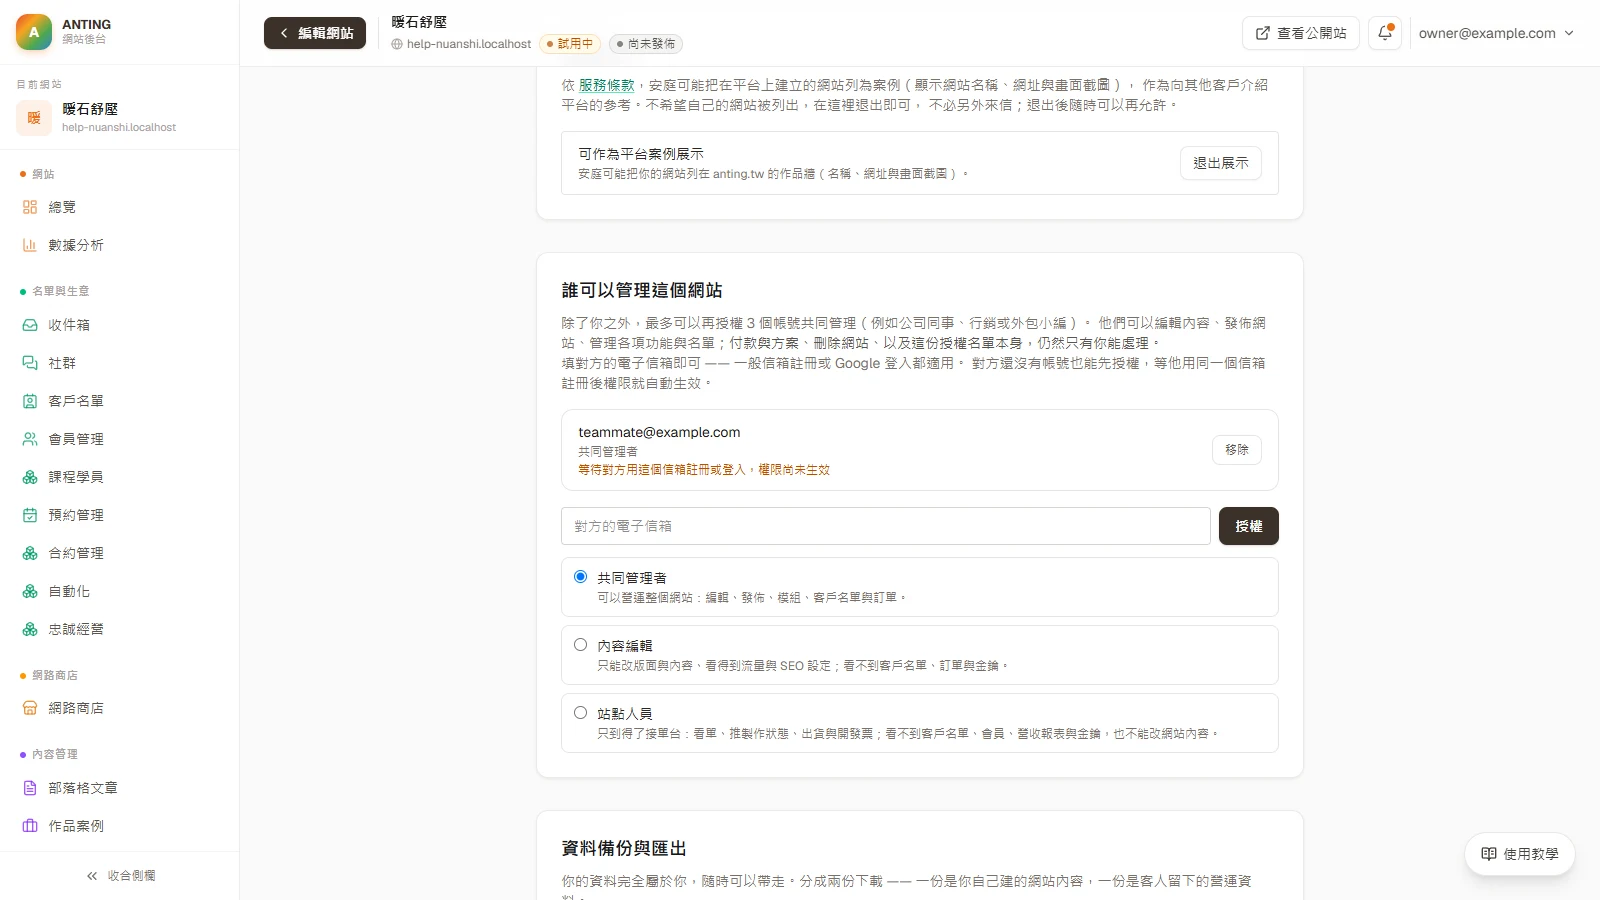
Task: Click the 總覽 dashboard icon
Action: 30,207
